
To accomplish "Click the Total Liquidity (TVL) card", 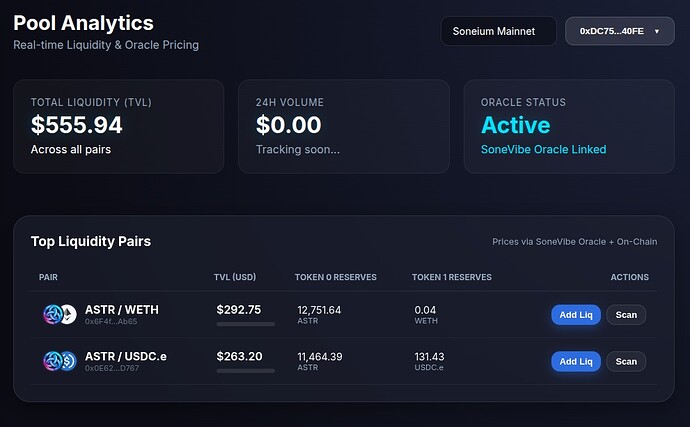I will (x=118, y=126).
